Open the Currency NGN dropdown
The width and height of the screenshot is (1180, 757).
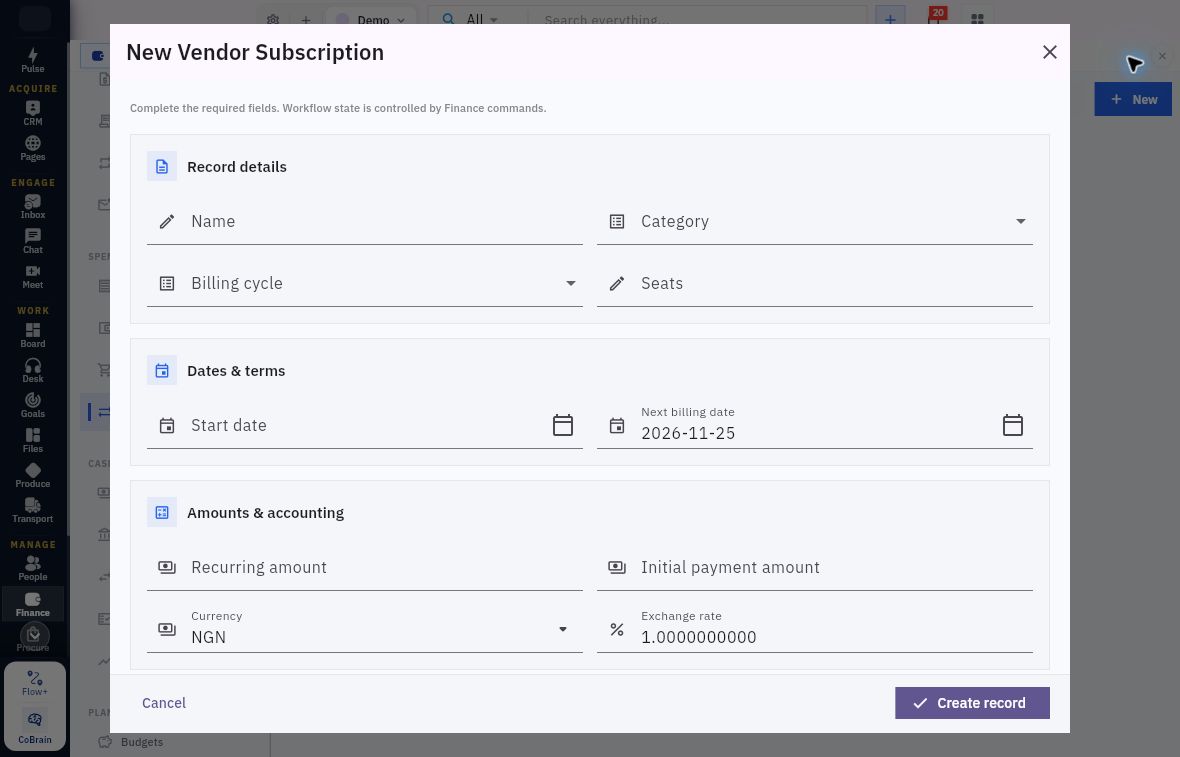point(365,629)
